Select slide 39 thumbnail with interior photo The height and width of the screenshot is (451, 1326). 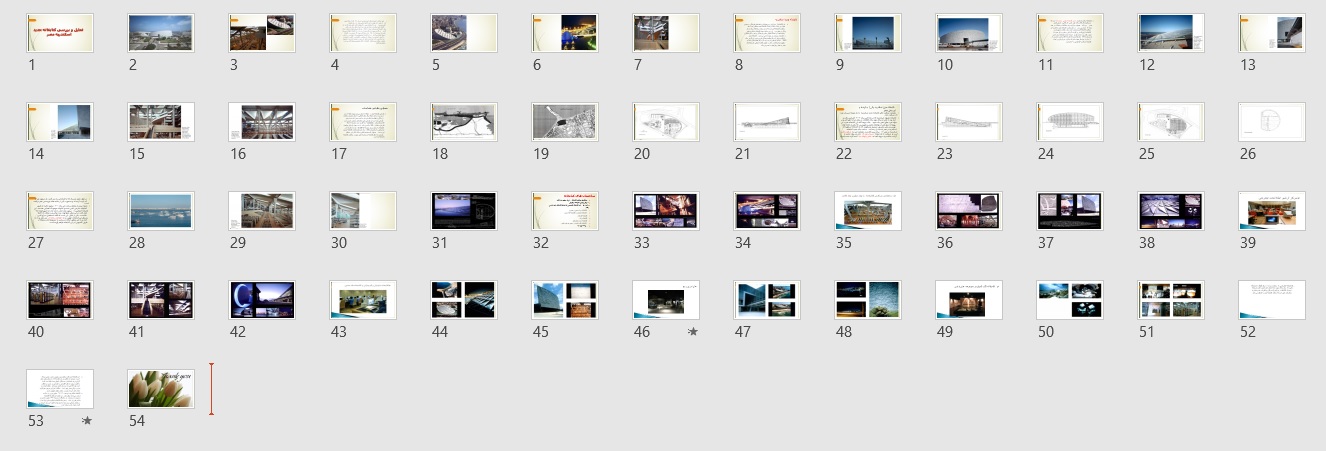pos(1272,211)
